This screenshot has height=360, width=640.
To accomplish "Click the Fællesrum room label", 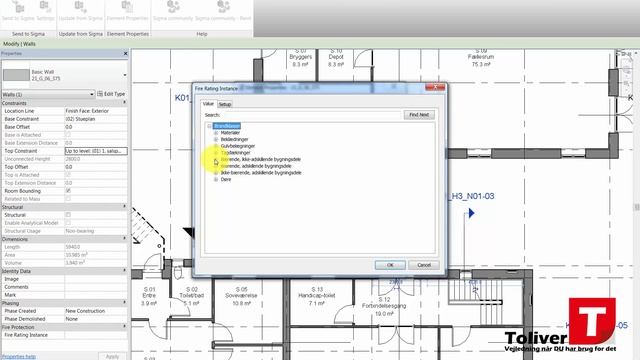I will point(481,57).
